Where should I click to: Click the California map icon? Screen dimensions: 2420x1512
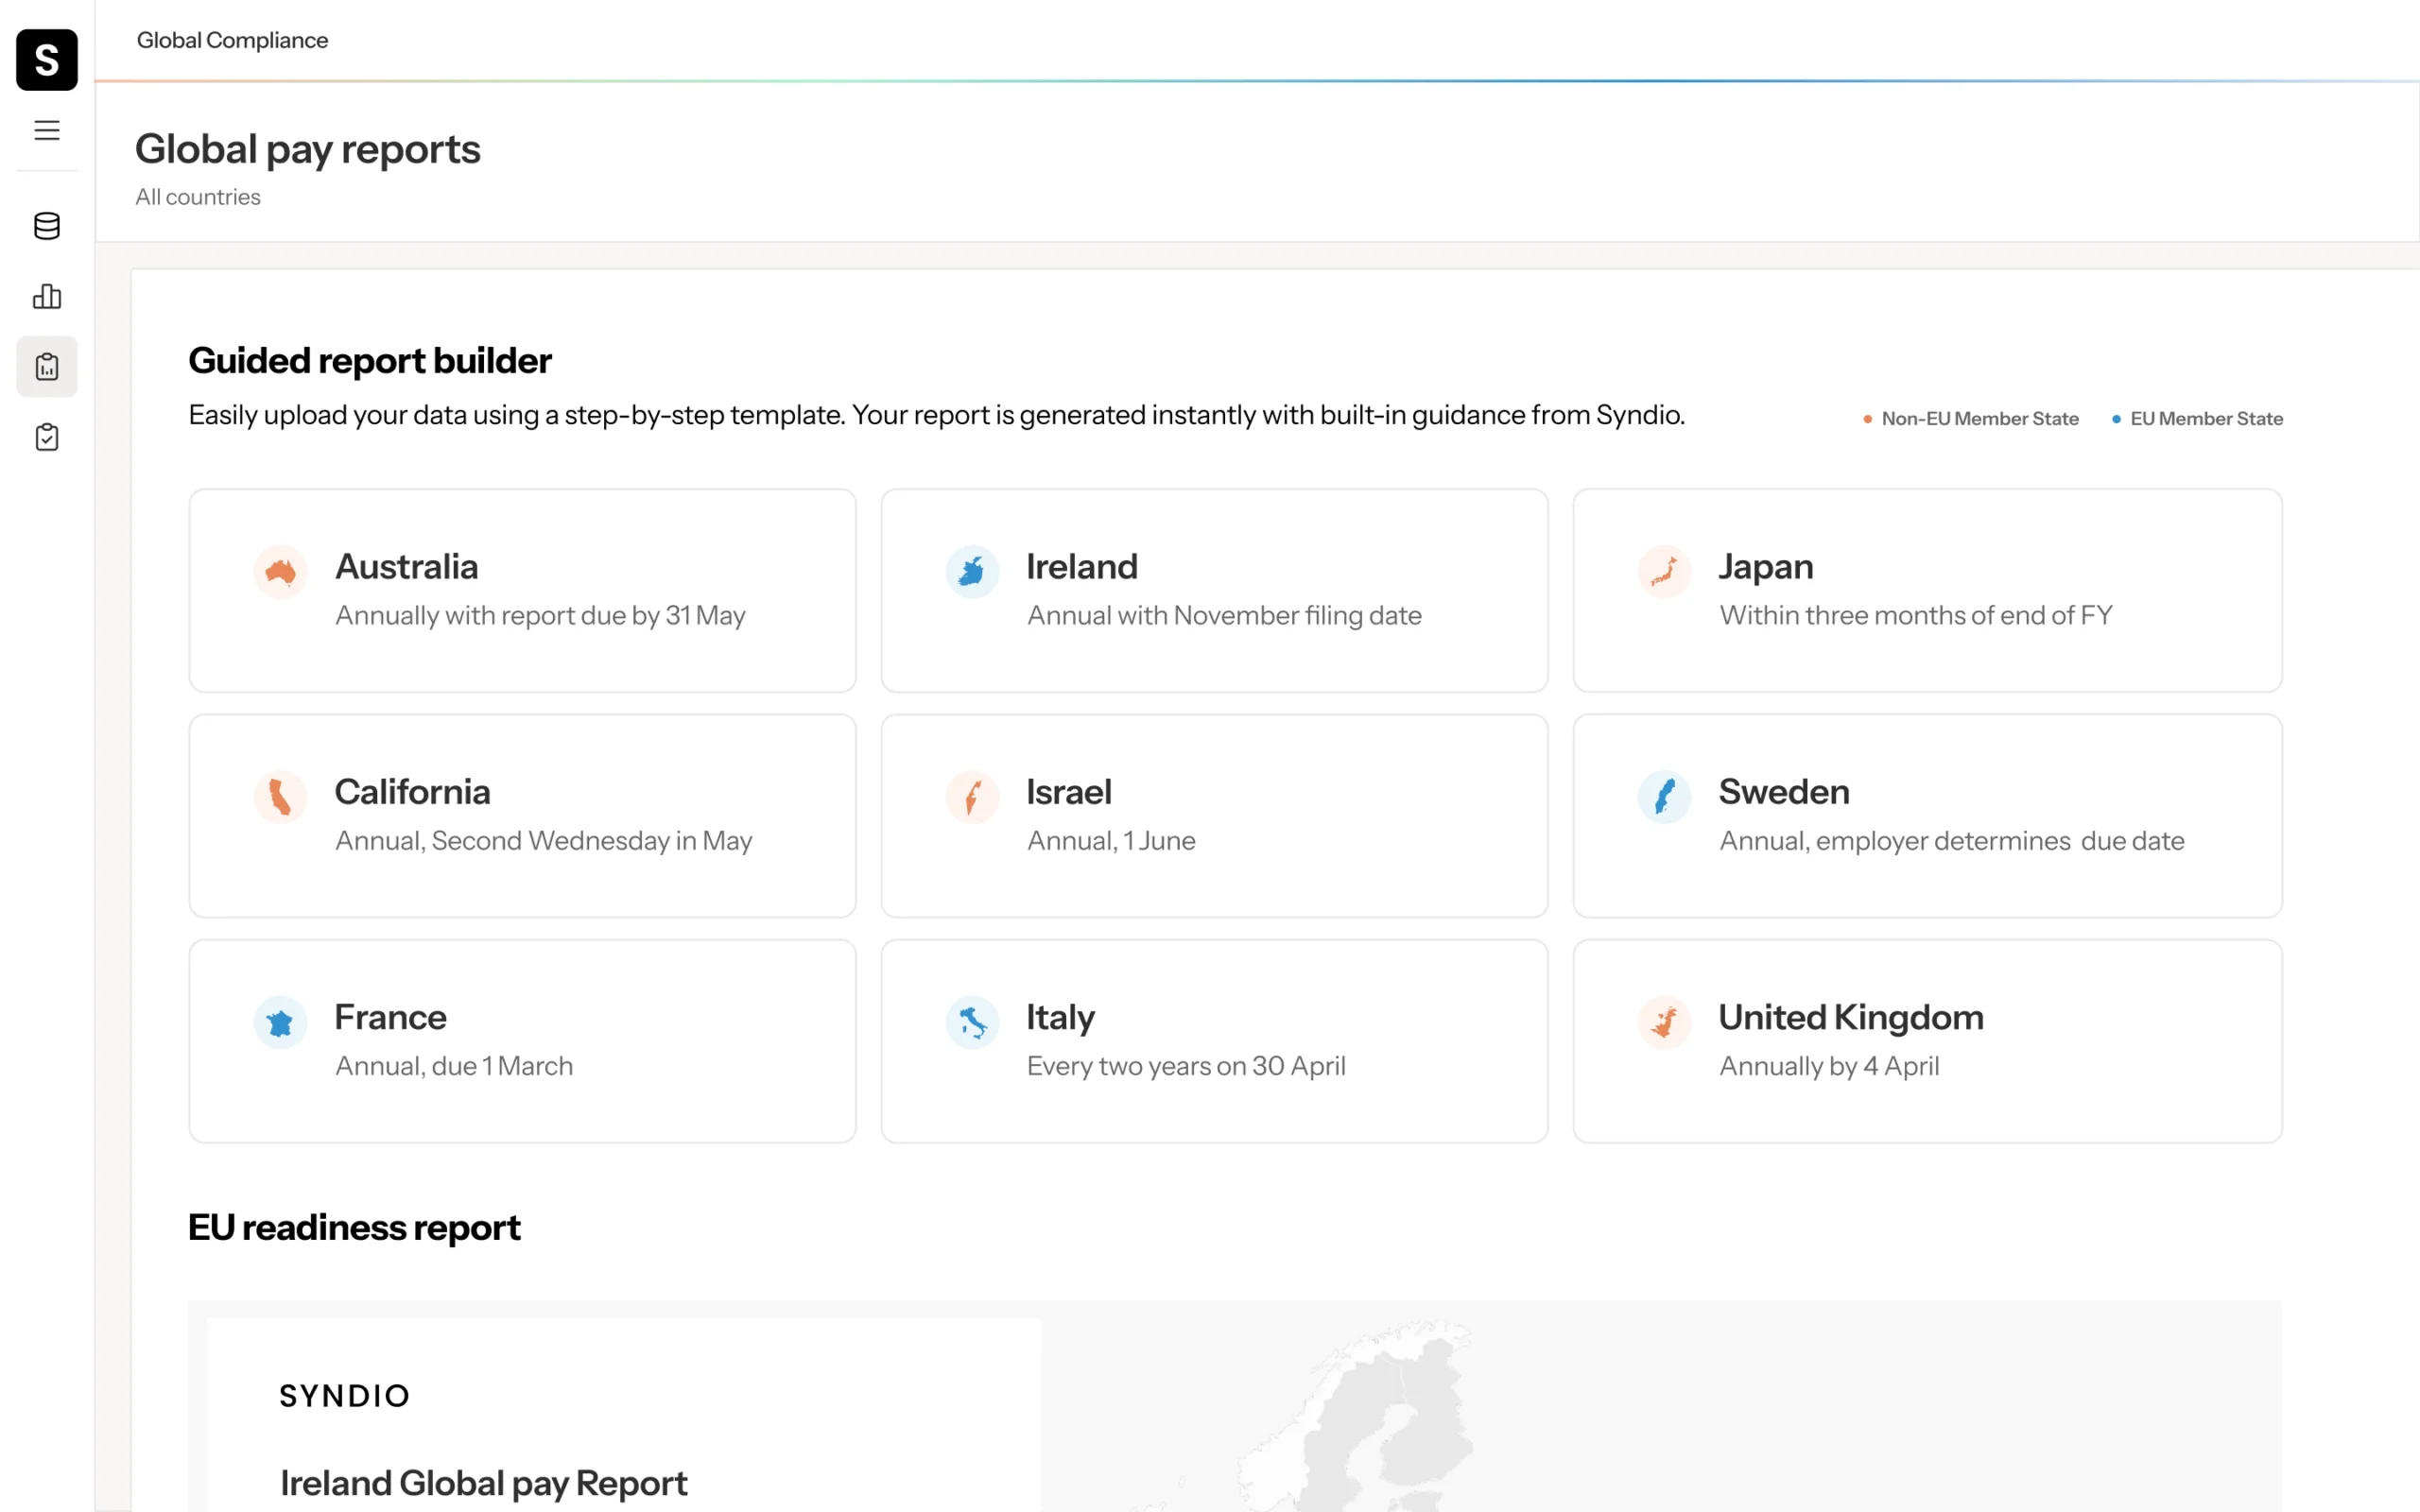[x=281, y=797]
